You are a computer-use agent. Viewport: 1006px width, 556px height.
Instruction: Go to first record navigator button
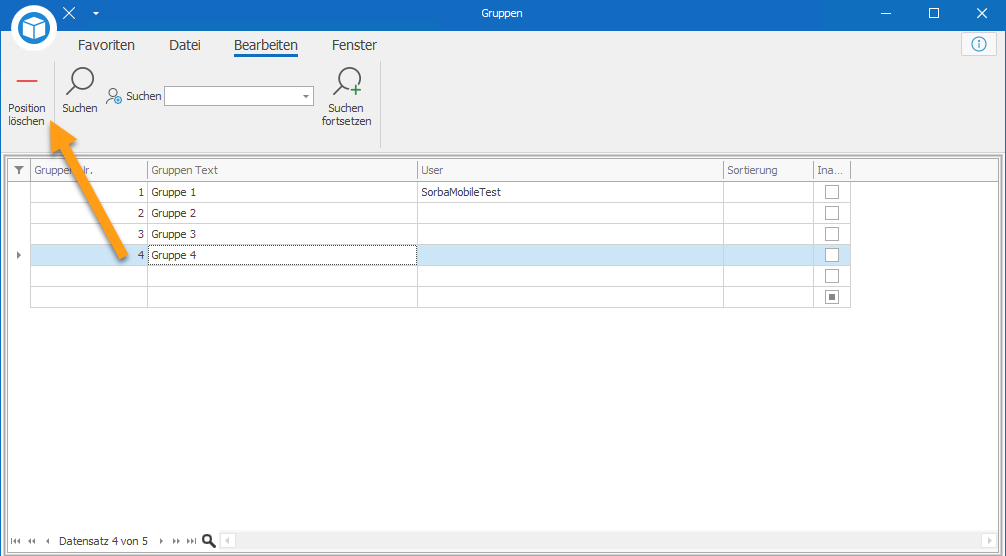15,541
